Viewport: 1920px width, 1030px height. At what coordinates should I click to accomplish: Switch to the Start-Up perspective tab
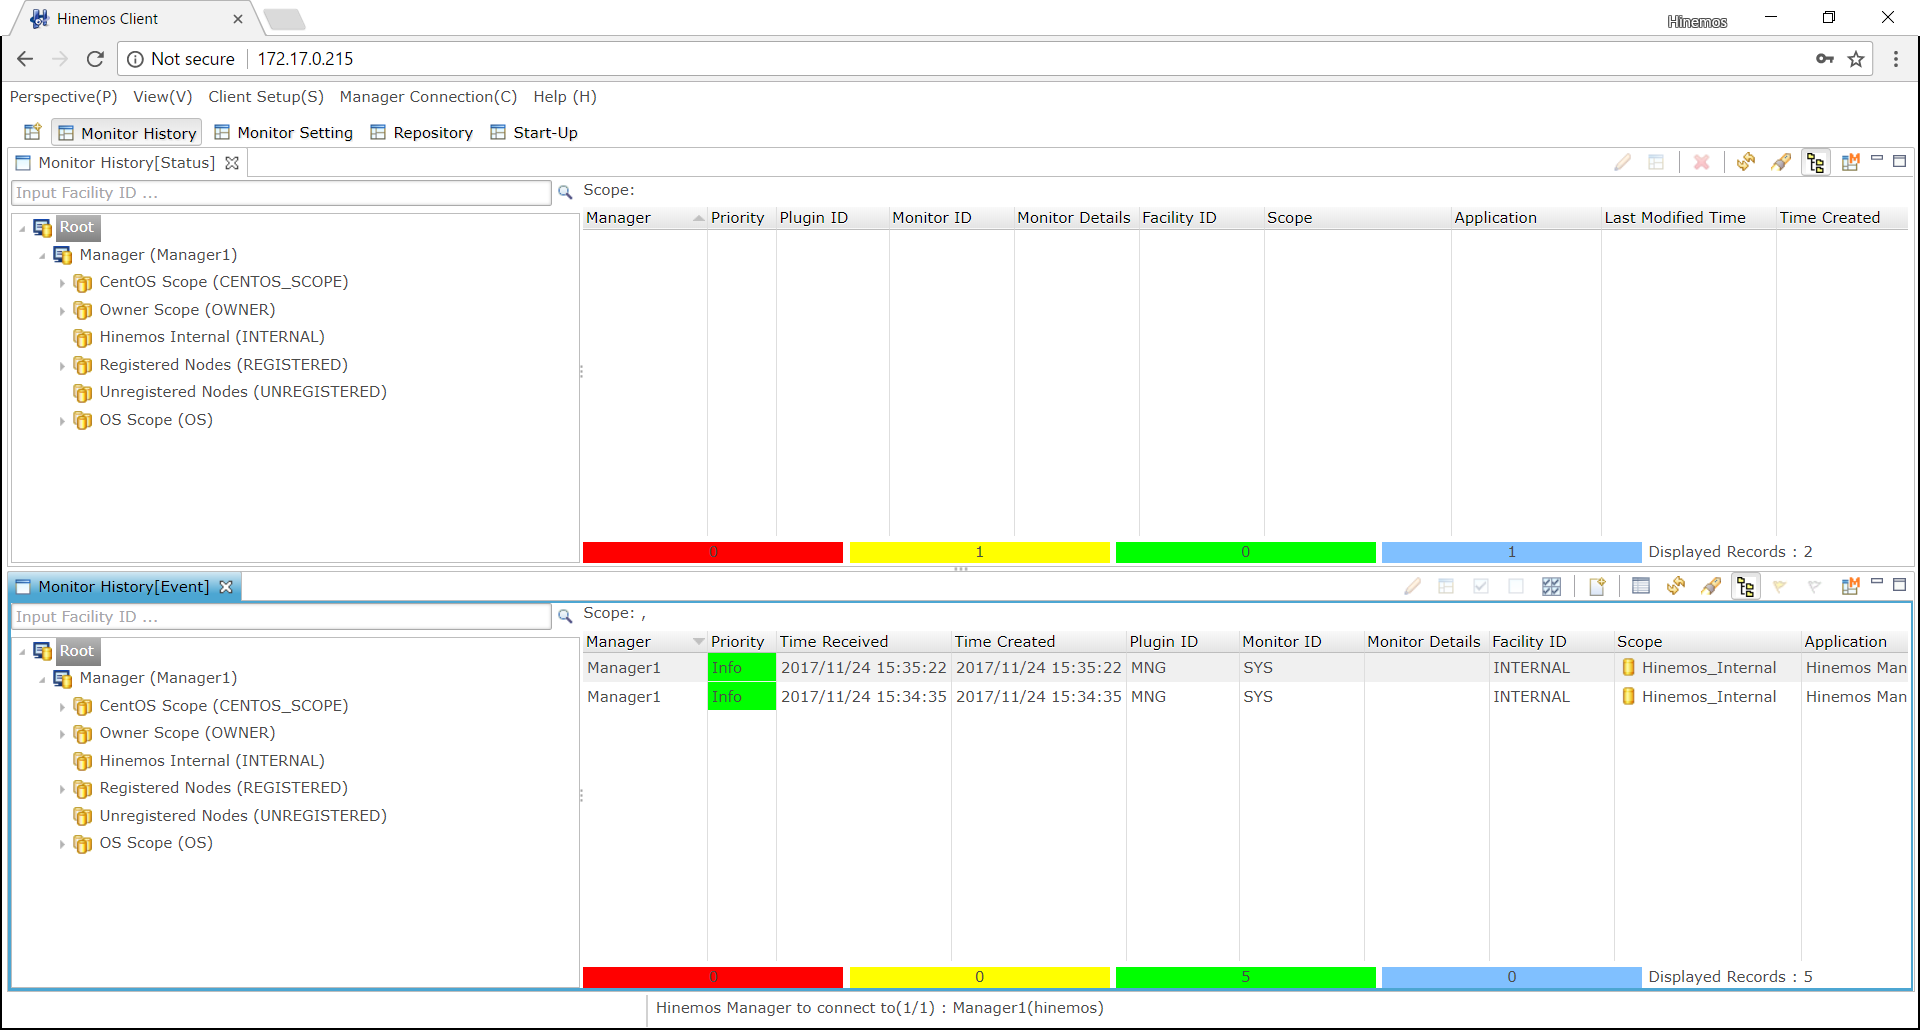(x=534, y=132)
